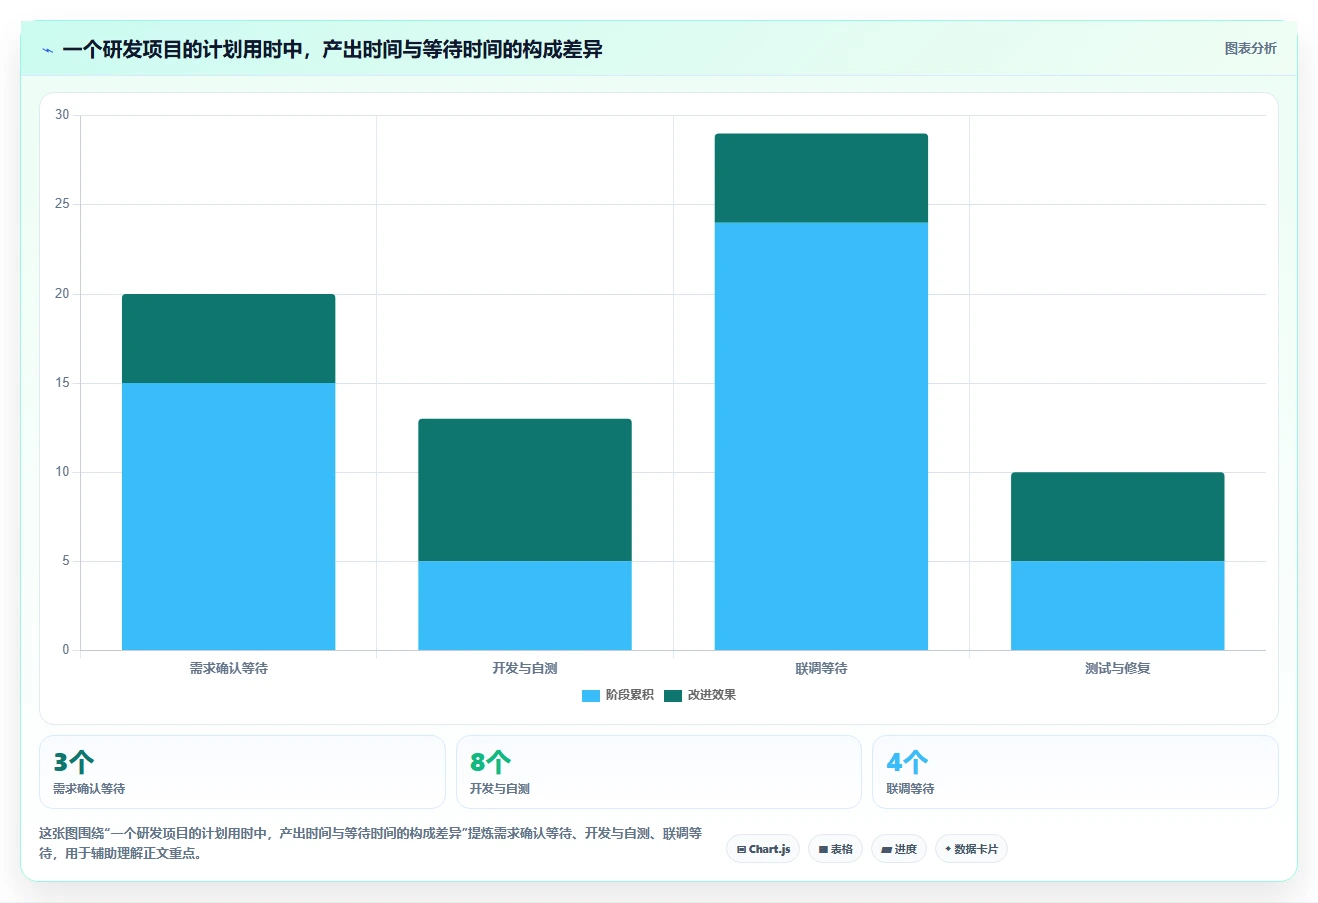
Task: Click the light blue 开发与自测 bar segment
Action: (525, 605)
